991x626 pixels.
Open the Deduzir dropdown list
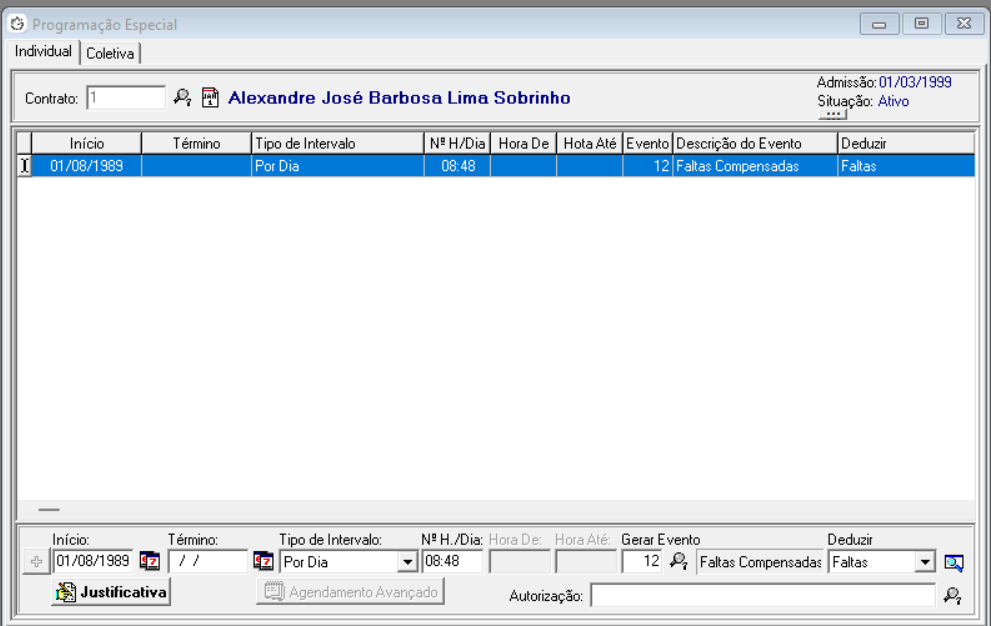[x=924, y=562]
